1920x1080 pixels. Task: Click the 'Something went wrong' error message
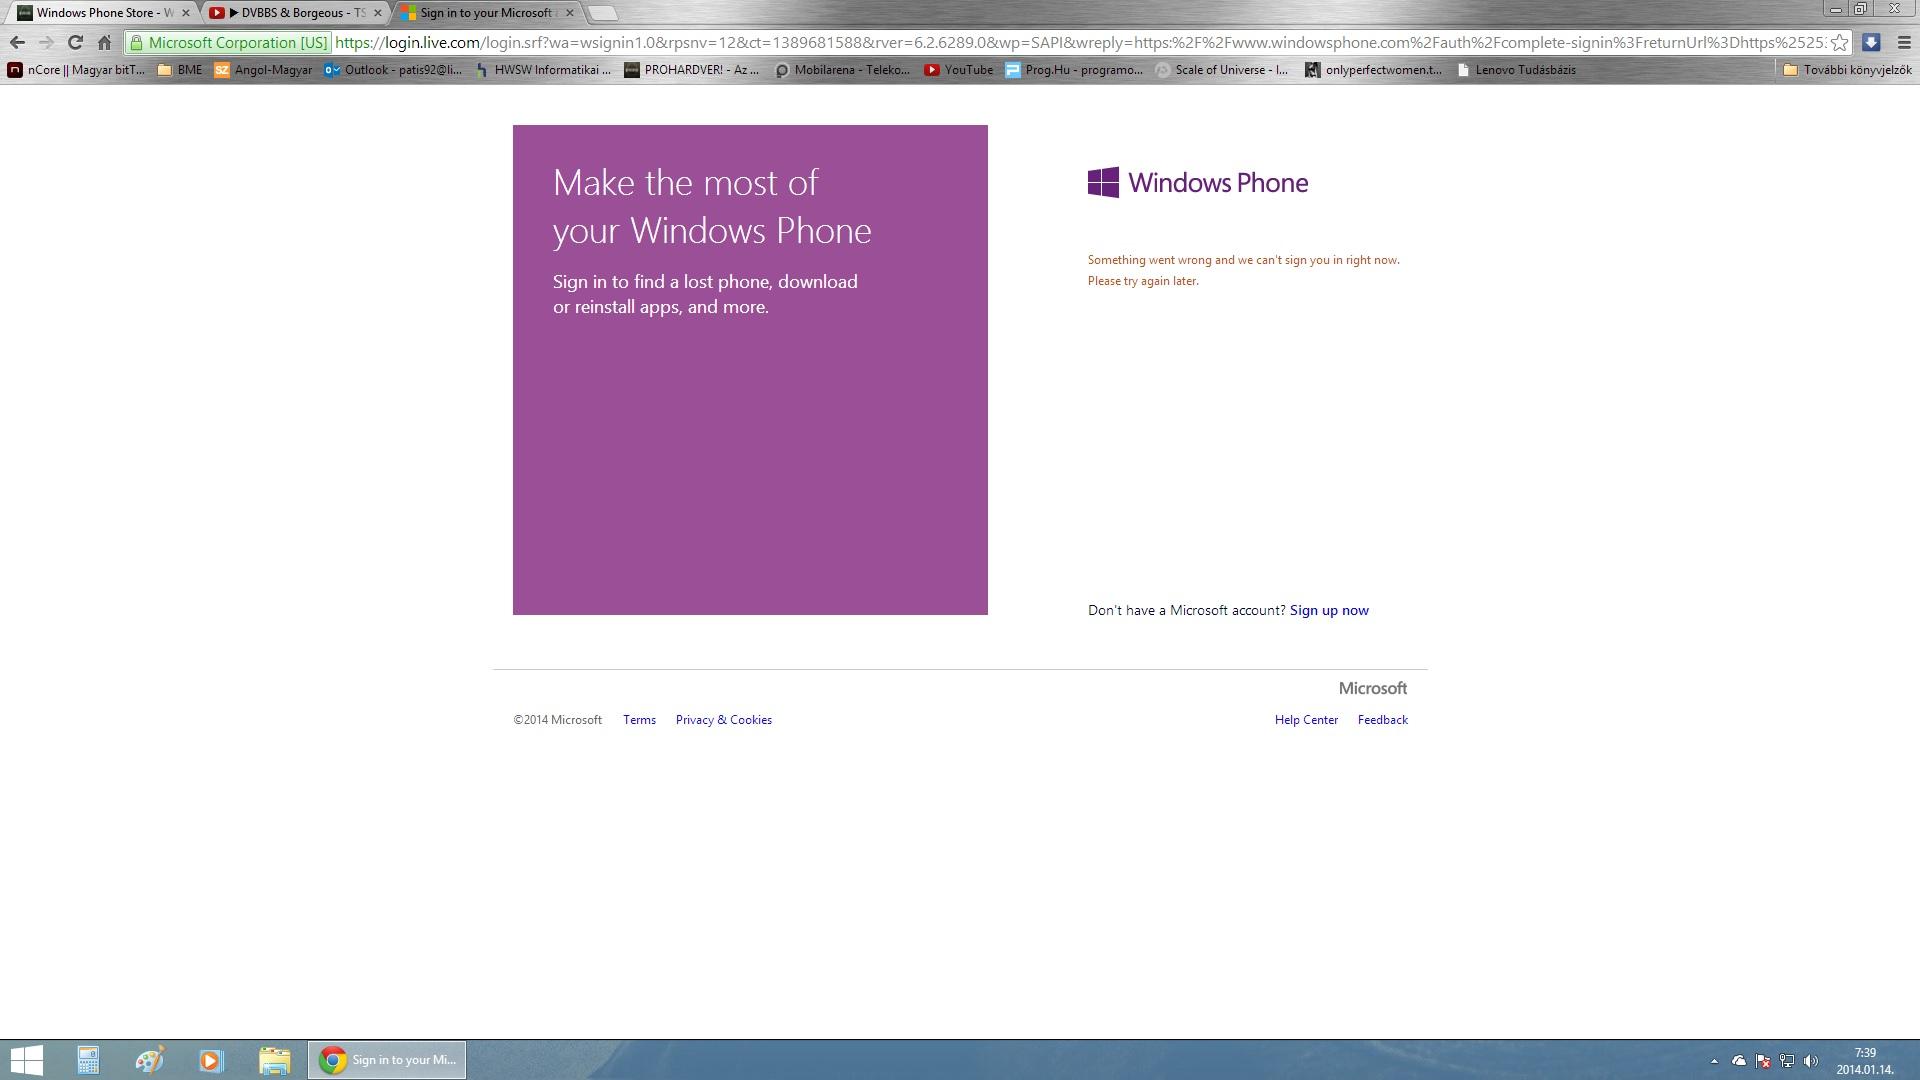point(1243,270)
